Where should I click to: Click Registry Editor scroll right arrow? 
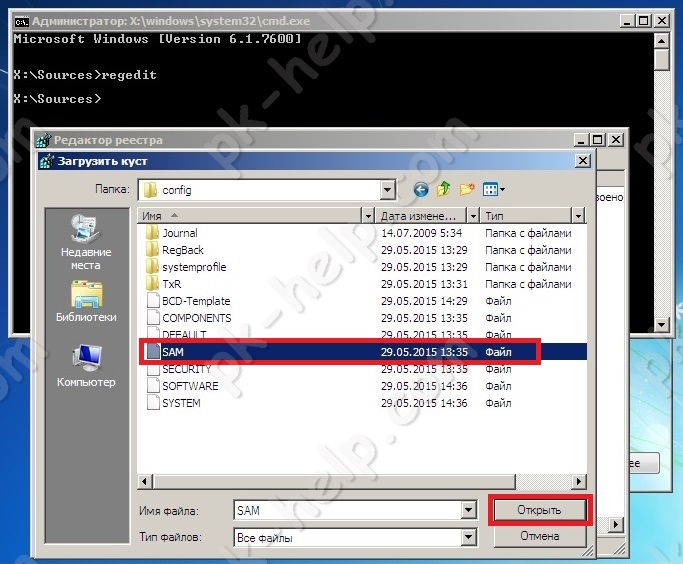click(x=615, y=524)
